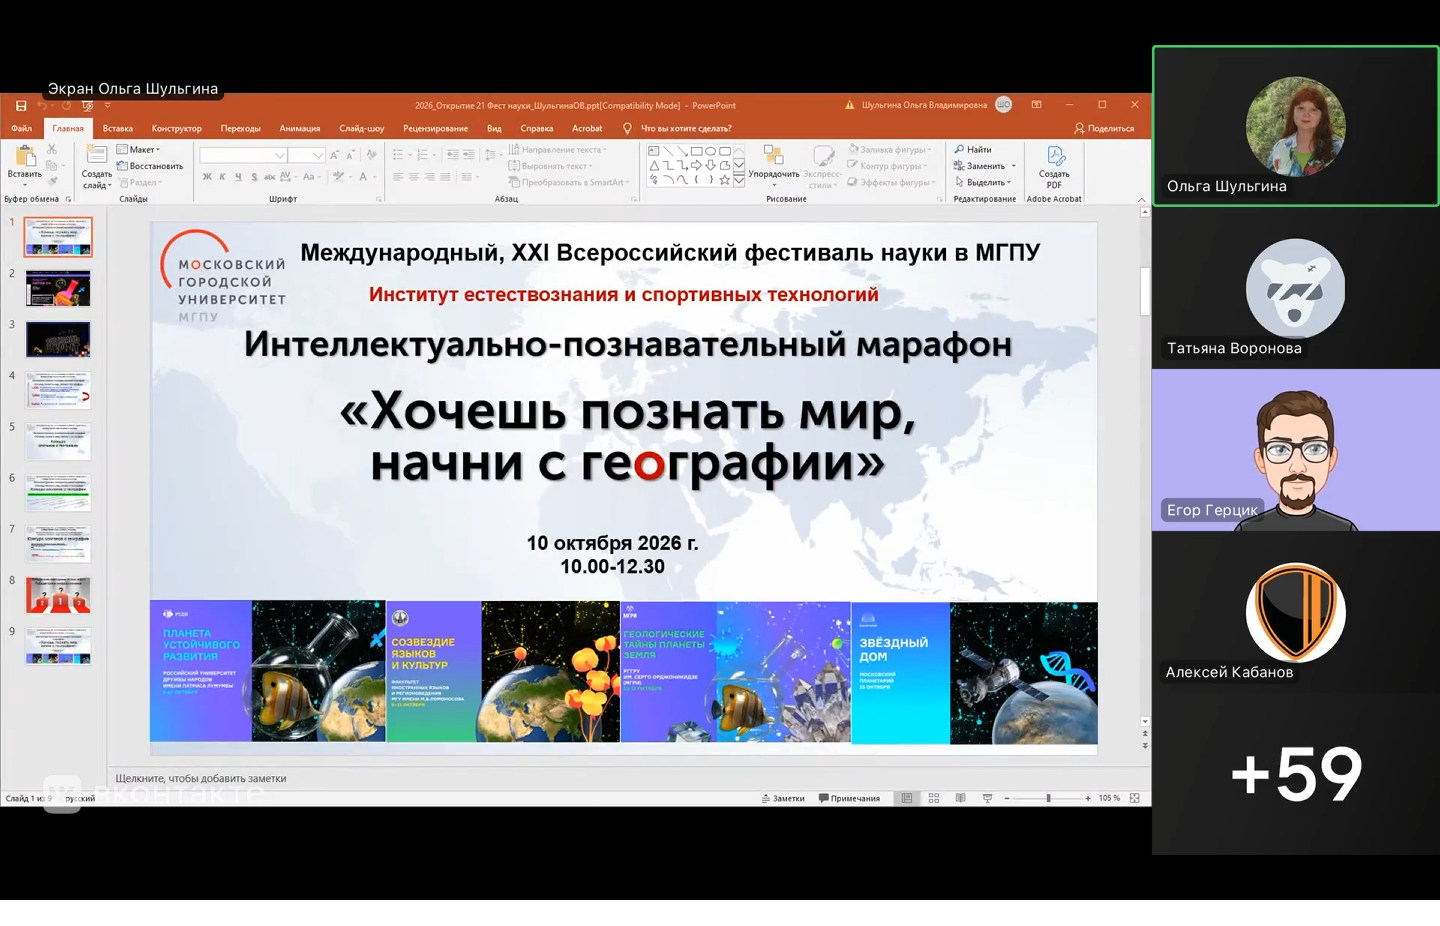Click fit slide to window icon

coord(1135,798)
